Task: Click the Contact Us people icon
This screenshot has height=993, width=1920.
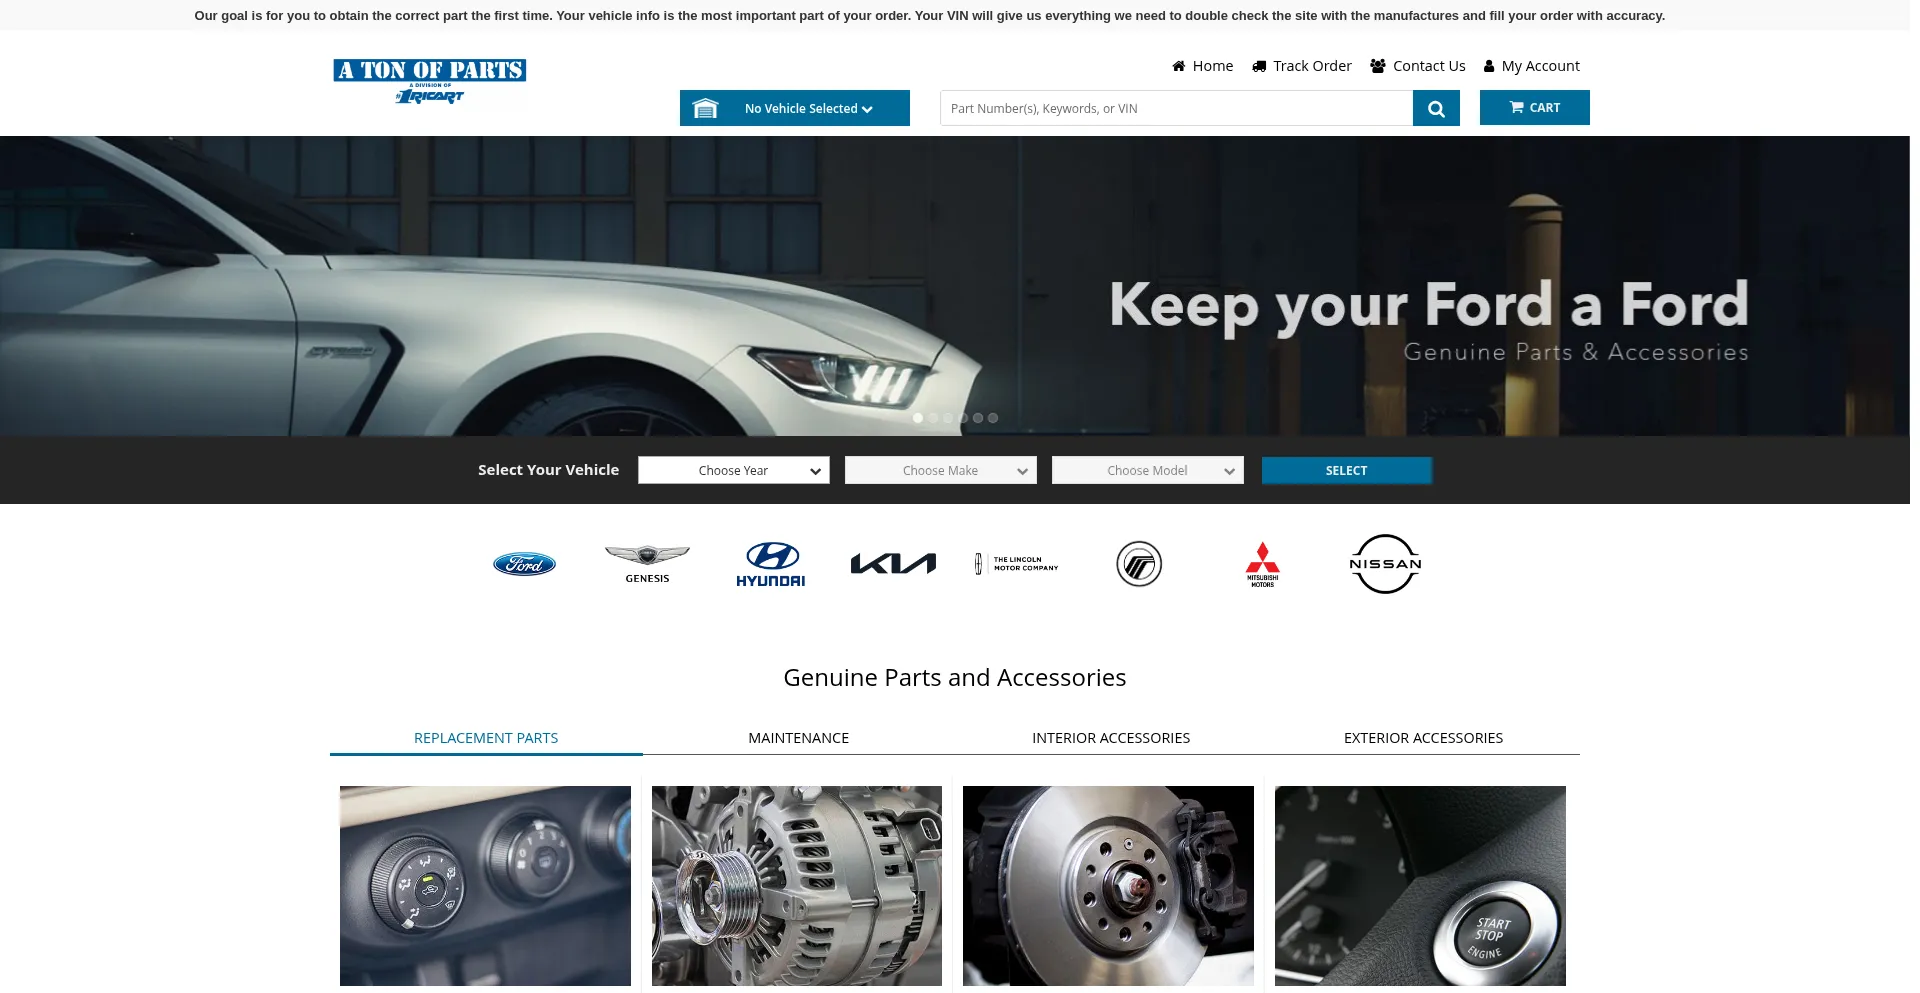Action: click(x=1378, y=66)
